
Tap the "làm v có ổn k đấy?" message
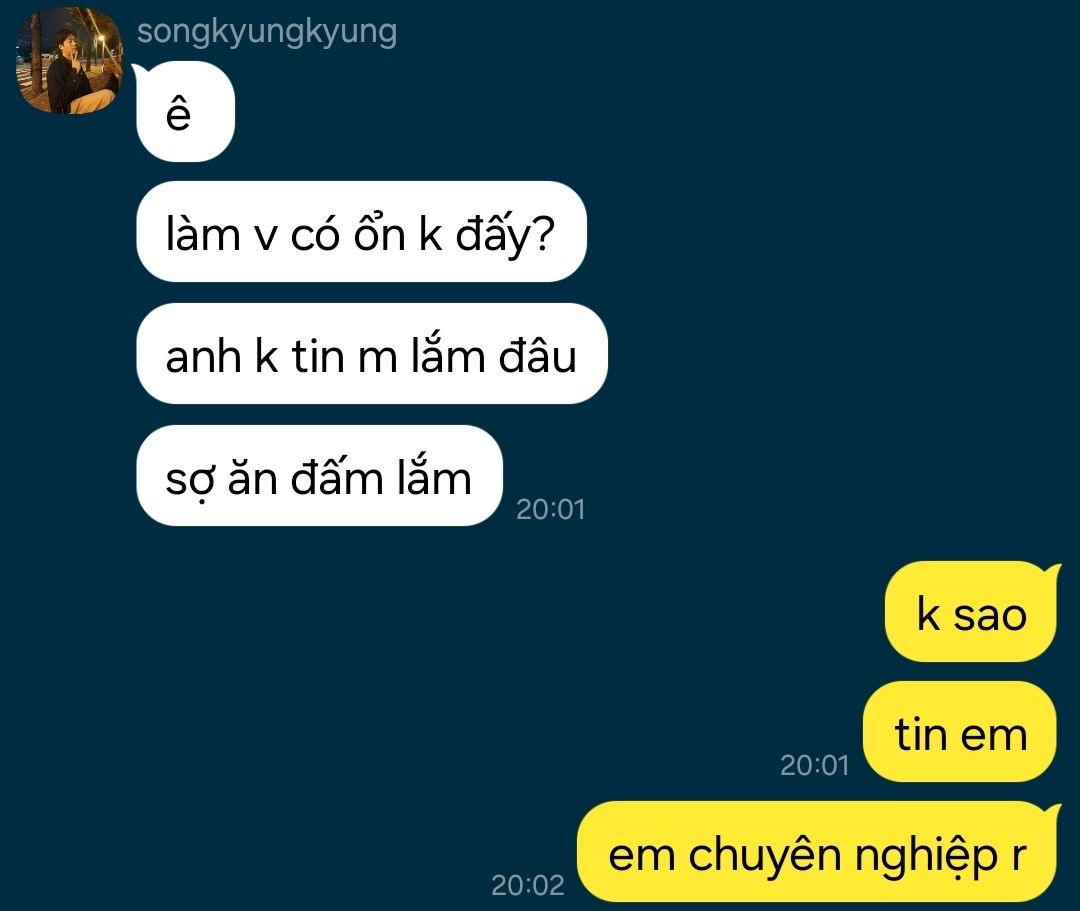[x=362, y=232]
